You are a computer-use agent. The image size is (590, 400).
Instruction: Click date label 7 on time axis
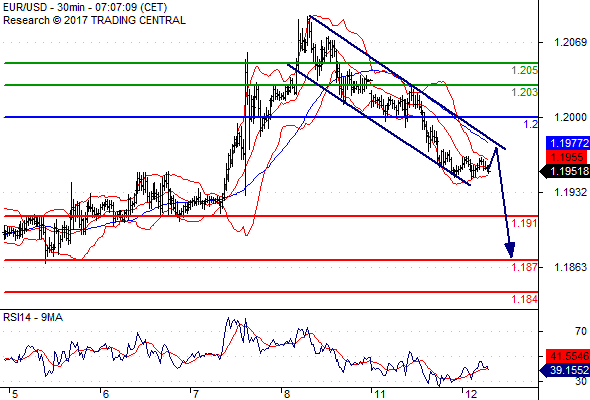195,394
